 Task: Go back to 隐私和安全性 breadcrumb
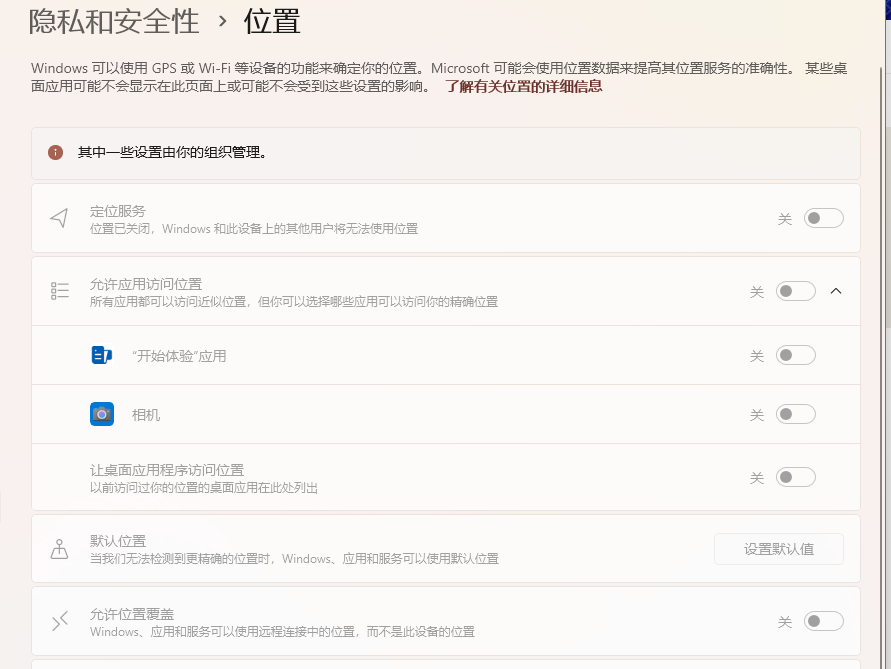[114, 22]
